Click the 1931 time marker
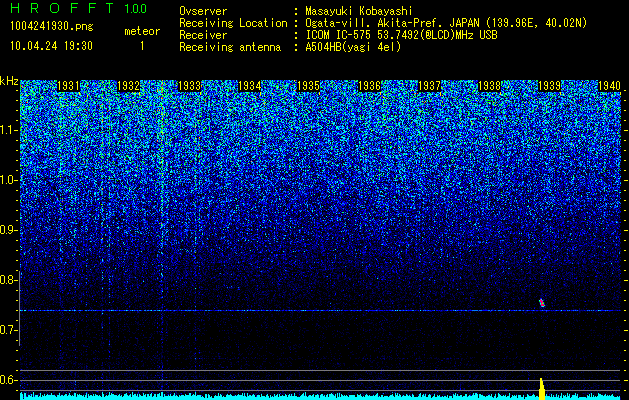The height and width of the screenshot is (400, 629). point(69,86)
